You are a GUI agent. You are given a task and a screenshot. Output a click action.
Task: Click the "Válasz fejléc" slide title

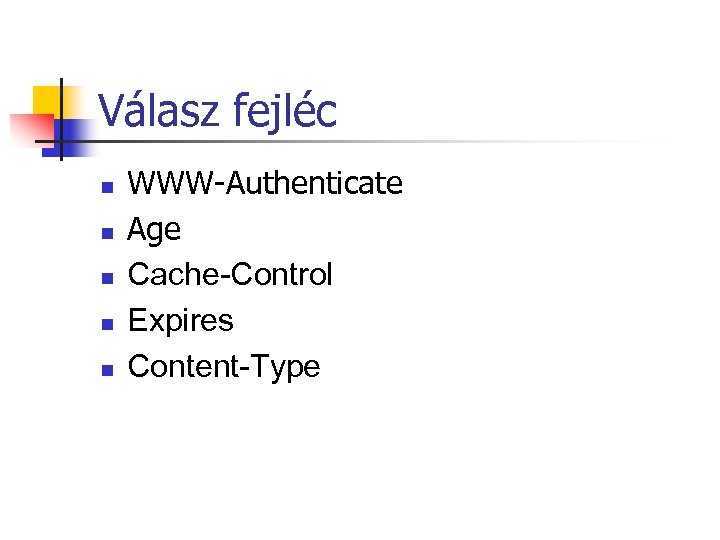tap(218, 111)
